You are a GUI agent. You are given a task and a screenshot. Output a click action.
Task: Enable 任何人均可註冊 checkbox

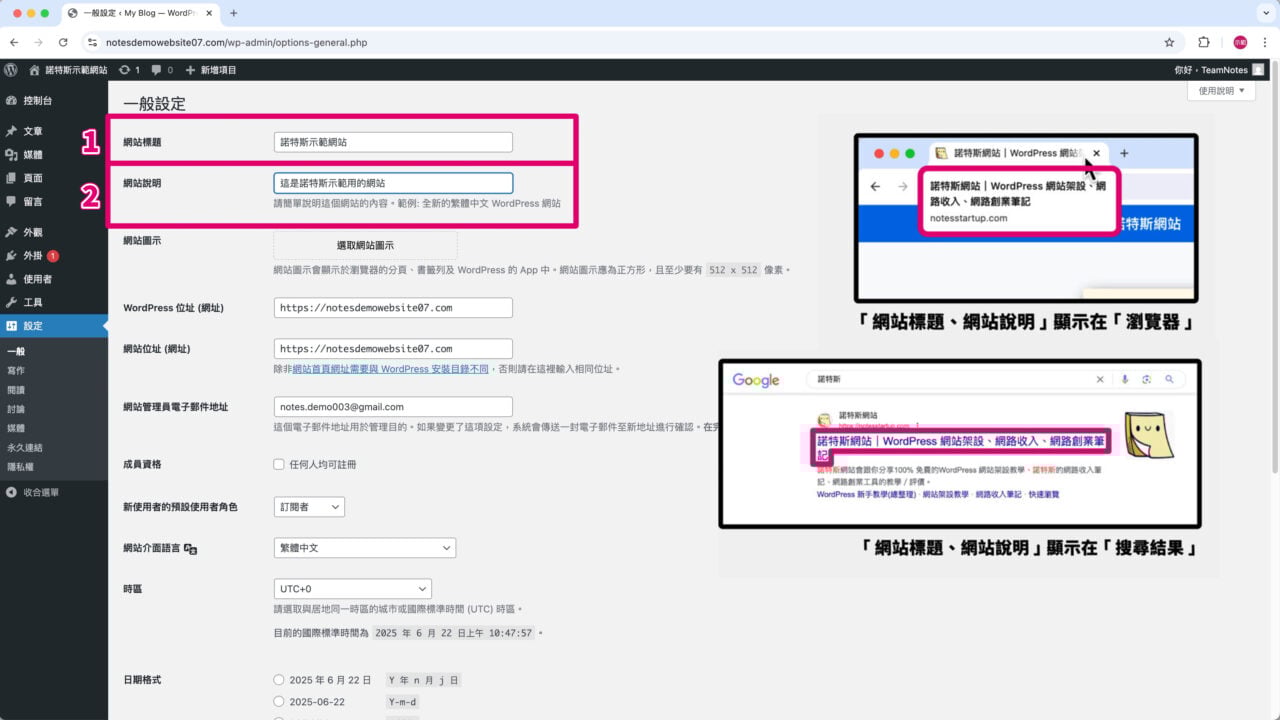point(279,465)
